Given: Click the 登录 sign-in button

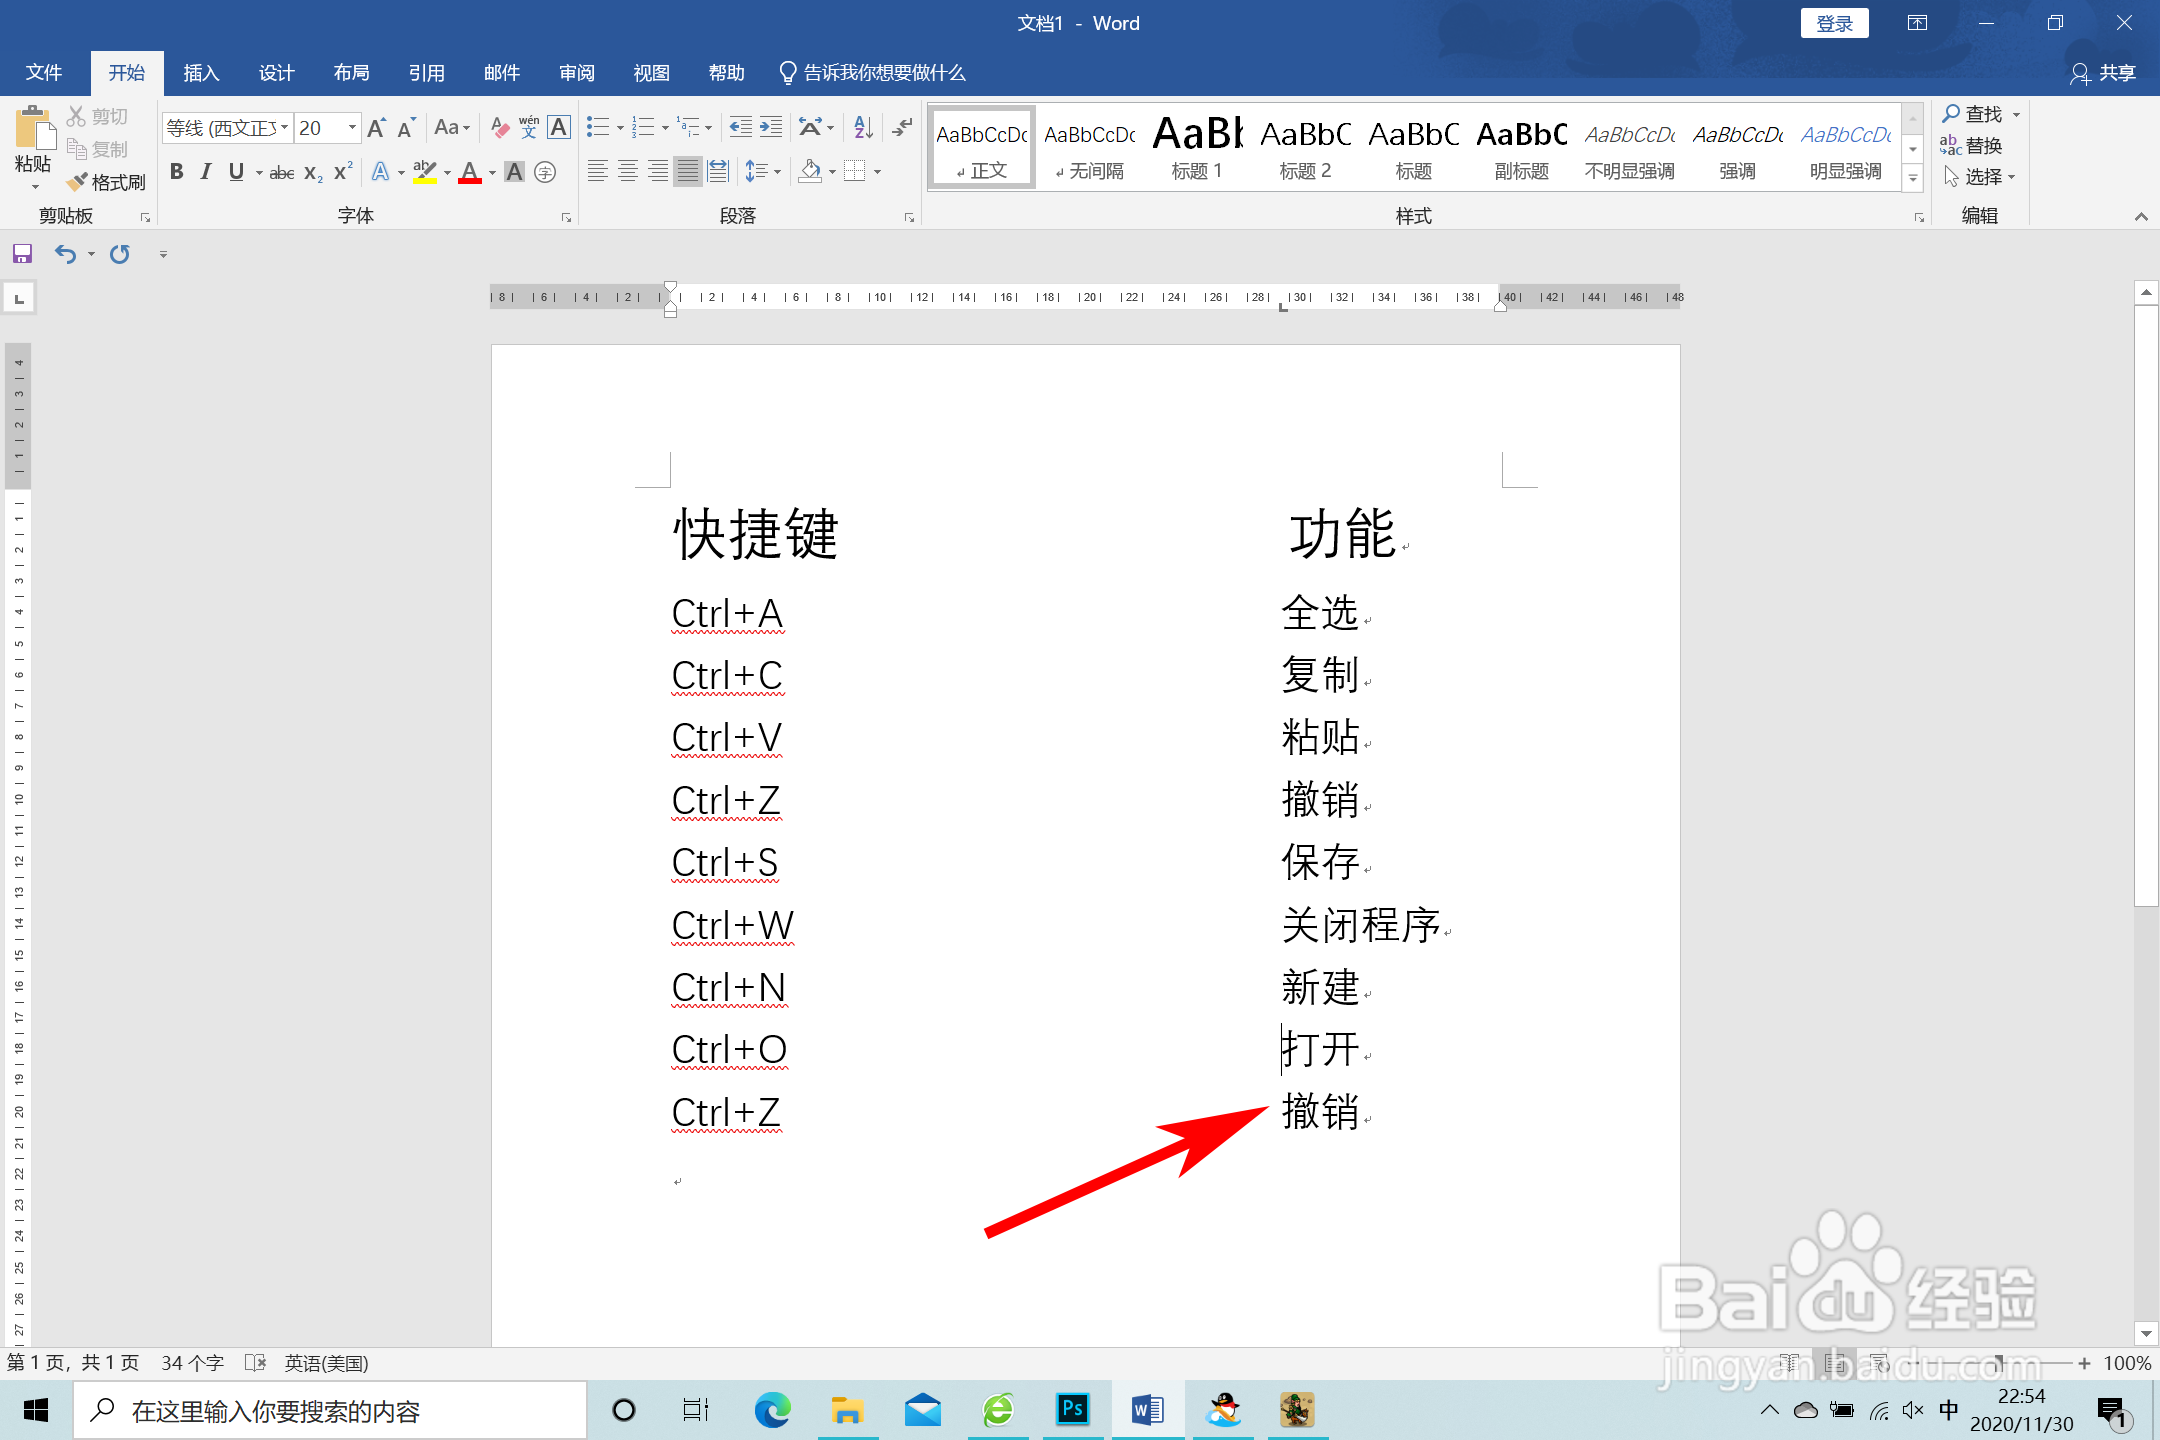Looking at the screenshot, I should (1834, 22).
